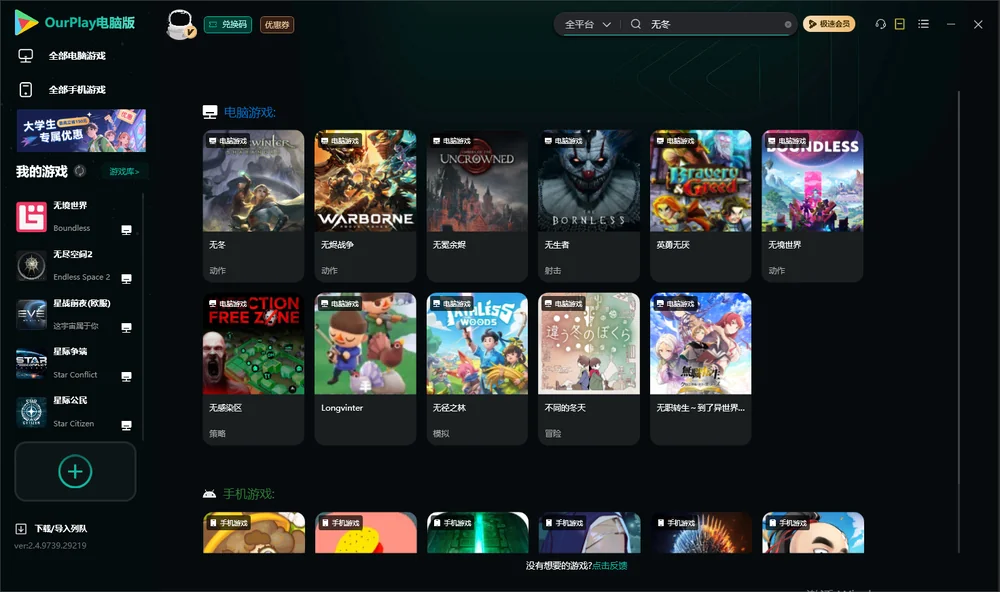Select 全部手机游戏 in the sidebar
1000x592 pixels.
pos(77,90)
